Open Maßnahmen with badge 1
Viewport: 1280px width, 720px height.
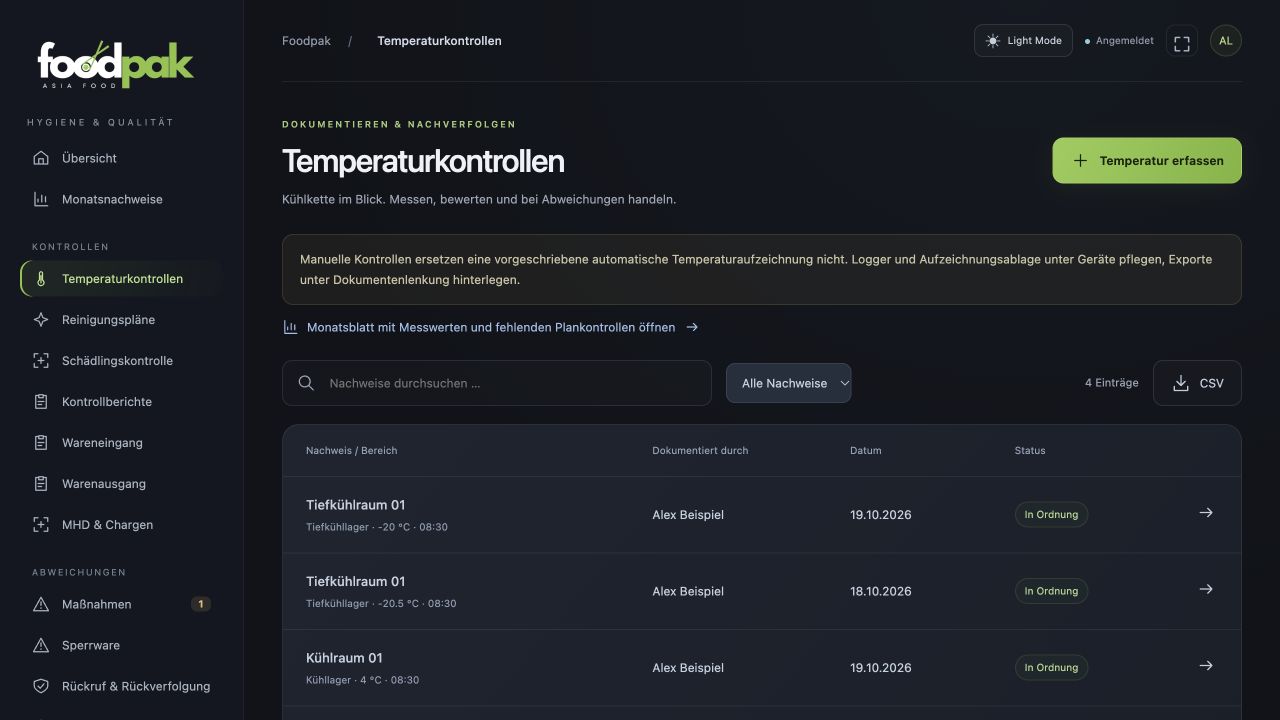[x=121, y=604]
